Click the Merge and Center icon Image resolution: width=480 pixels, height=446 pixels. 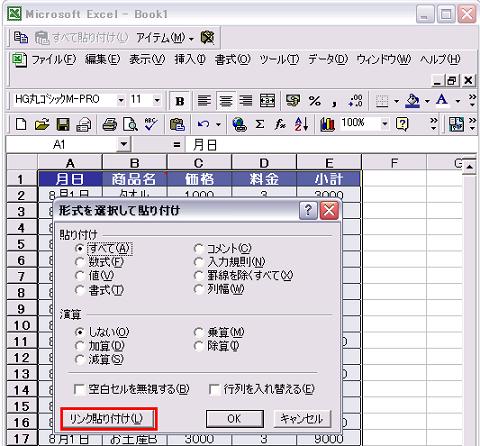[x=267, y=101]
